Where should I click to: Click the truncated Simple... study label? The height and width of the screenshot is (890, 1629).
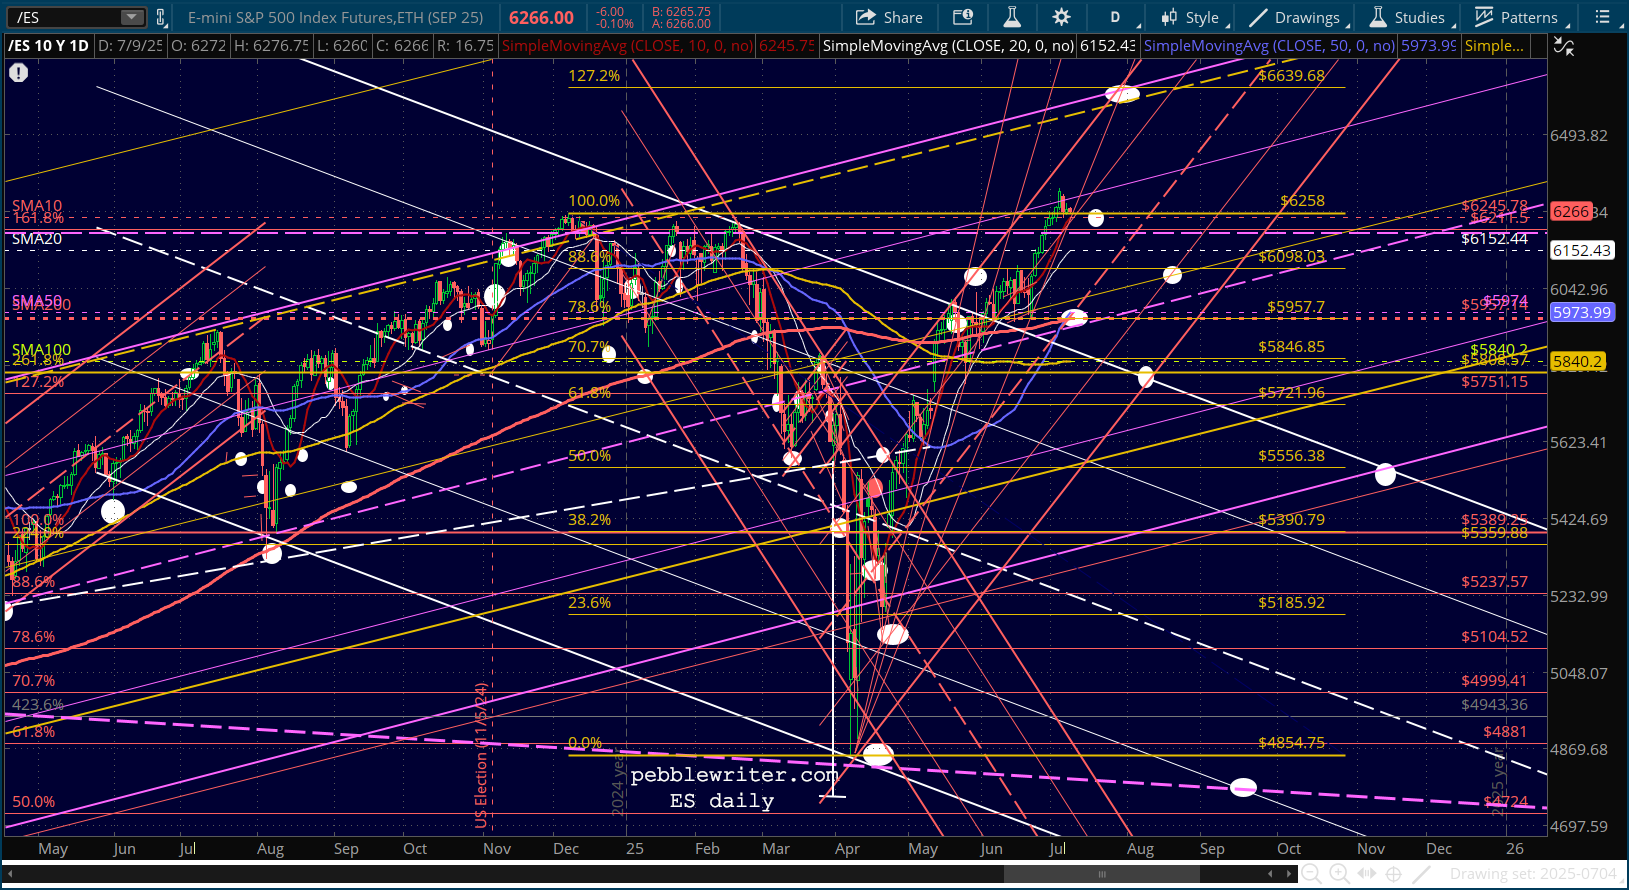point(1494,46)
